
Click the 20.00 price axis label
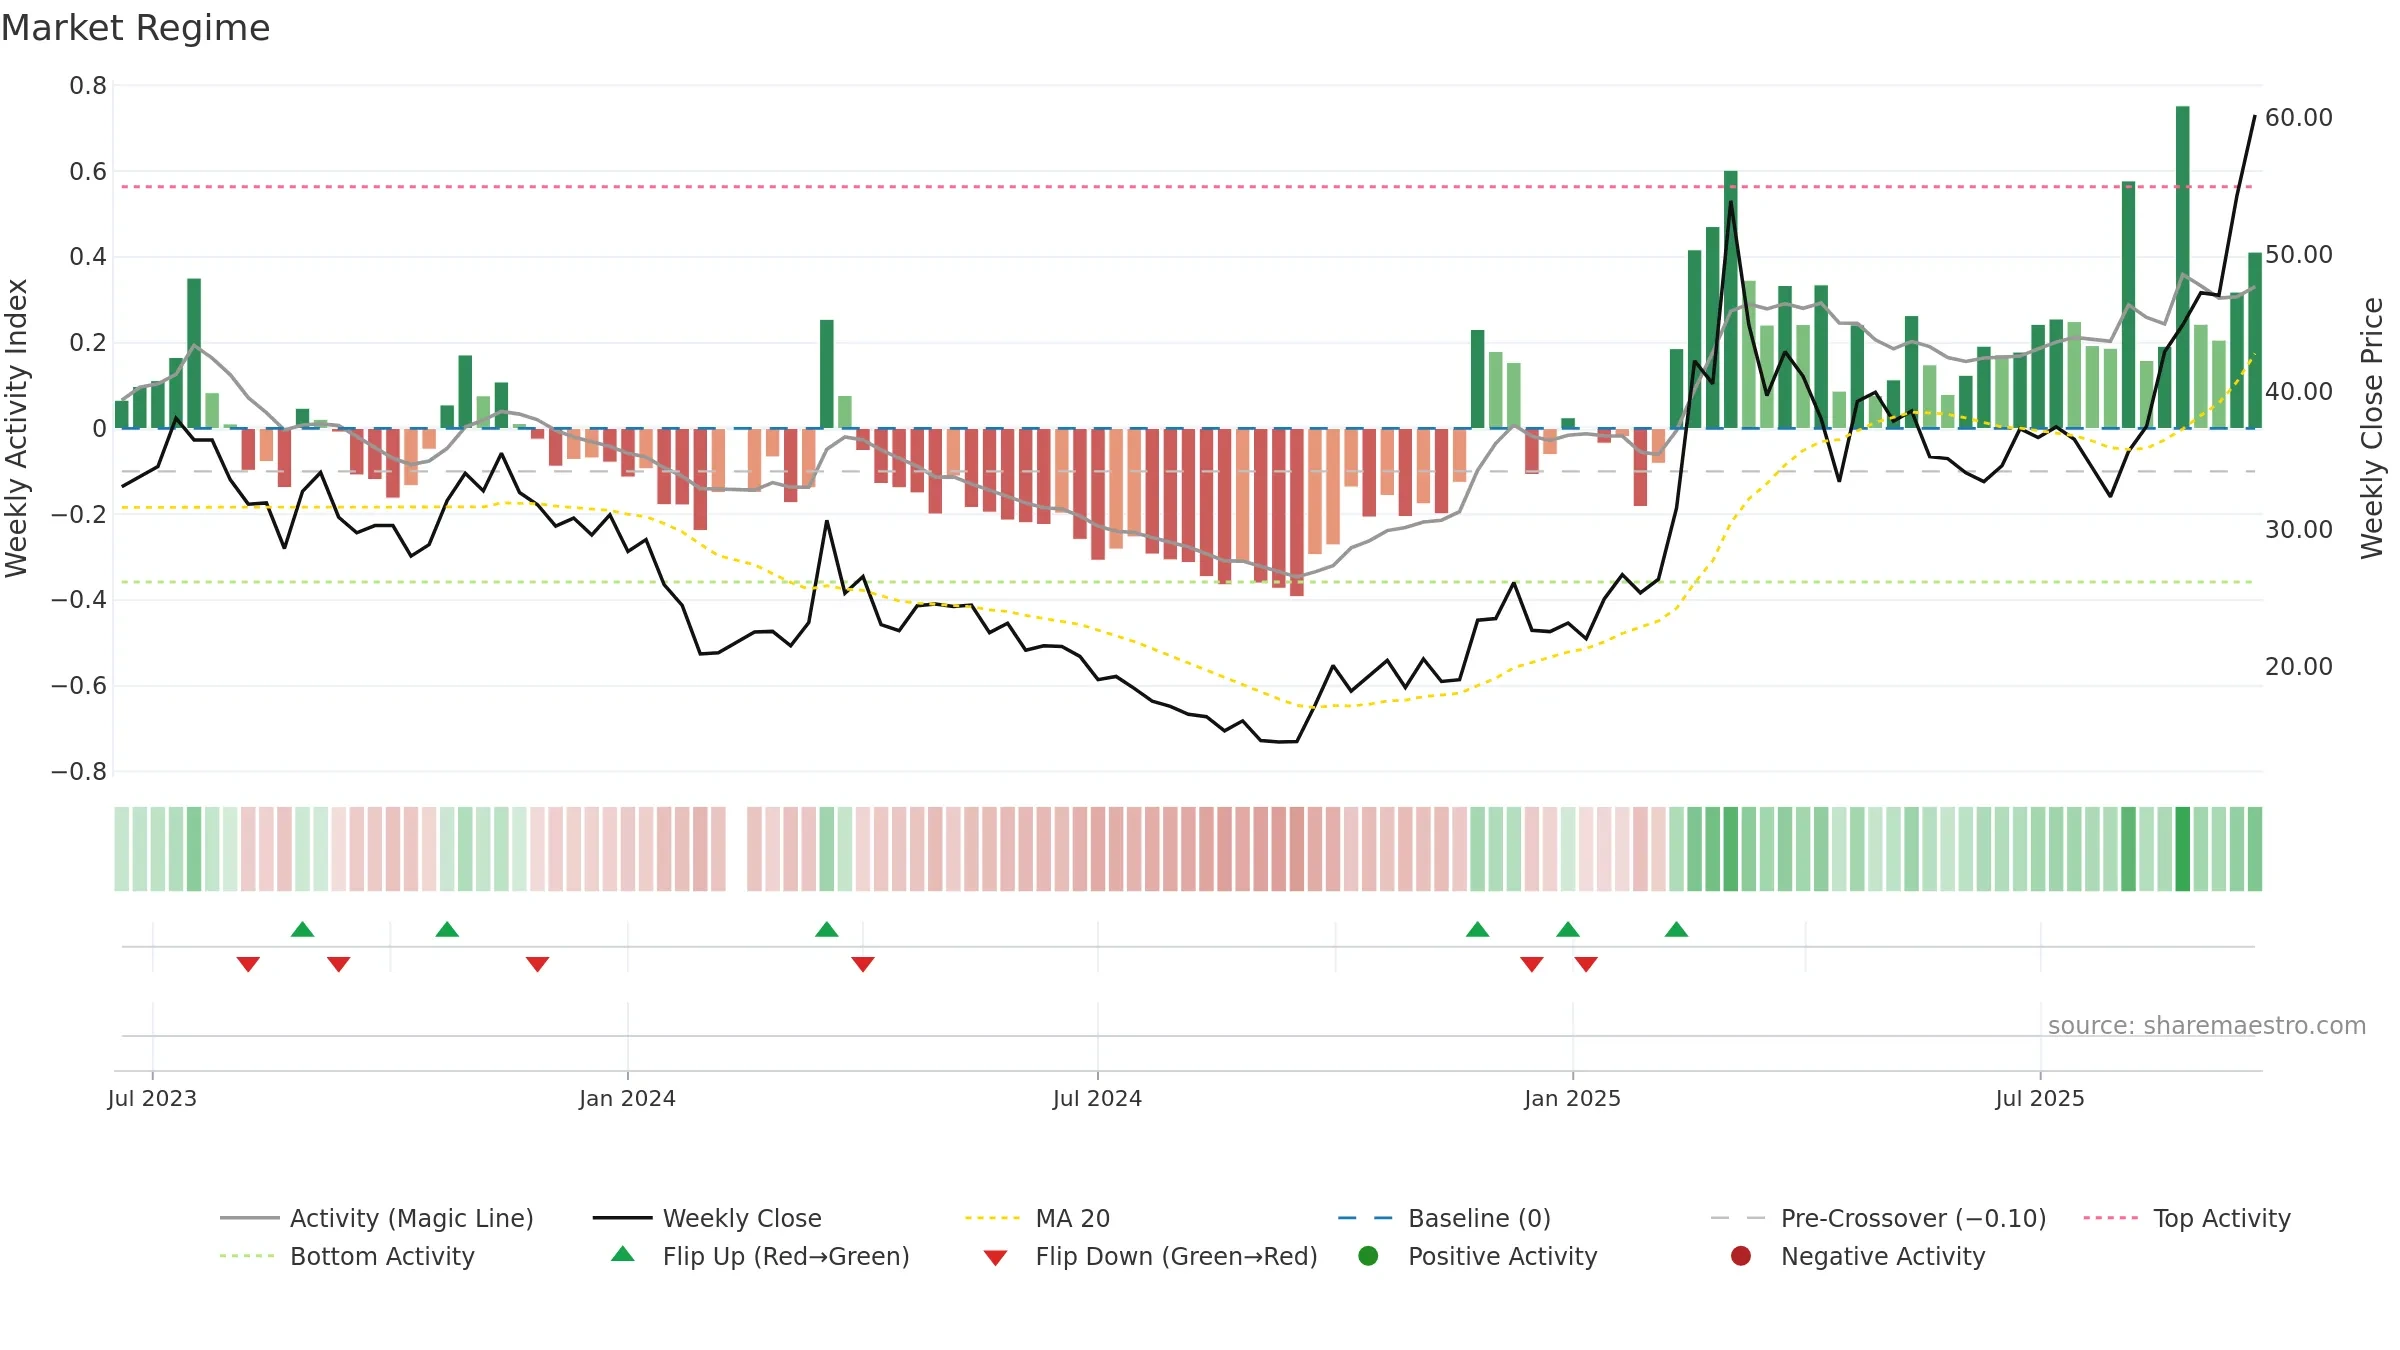point(2299,667)
